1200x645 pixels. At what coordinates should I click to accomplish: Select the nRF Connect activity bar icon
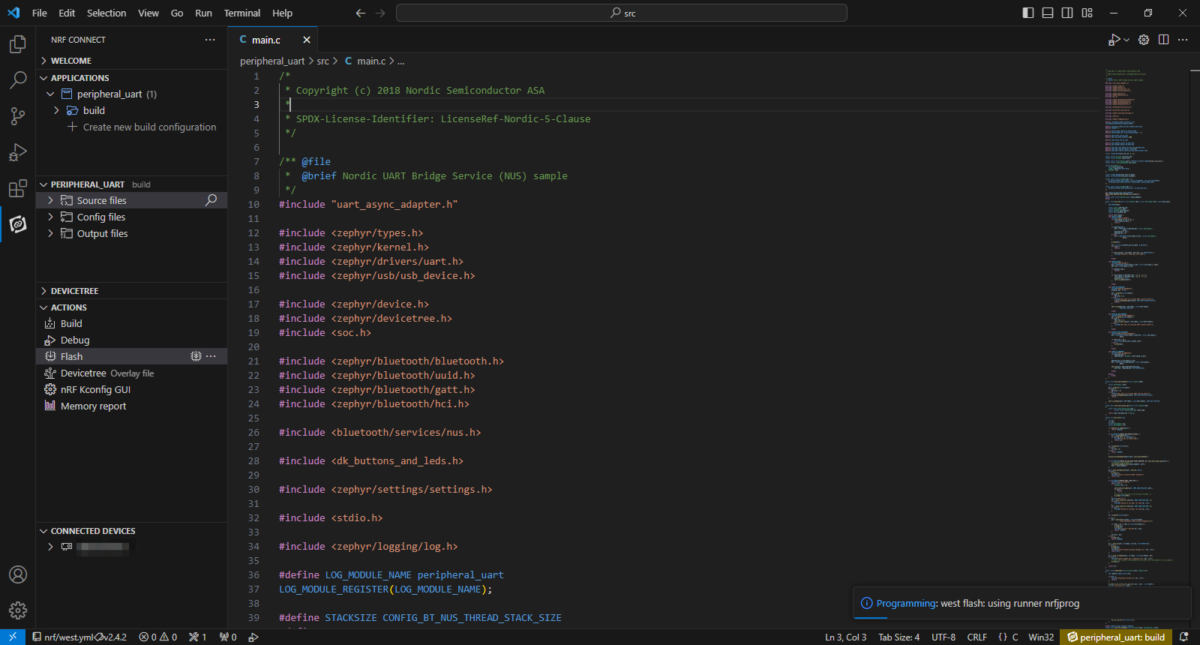click(x=17, y=224)
